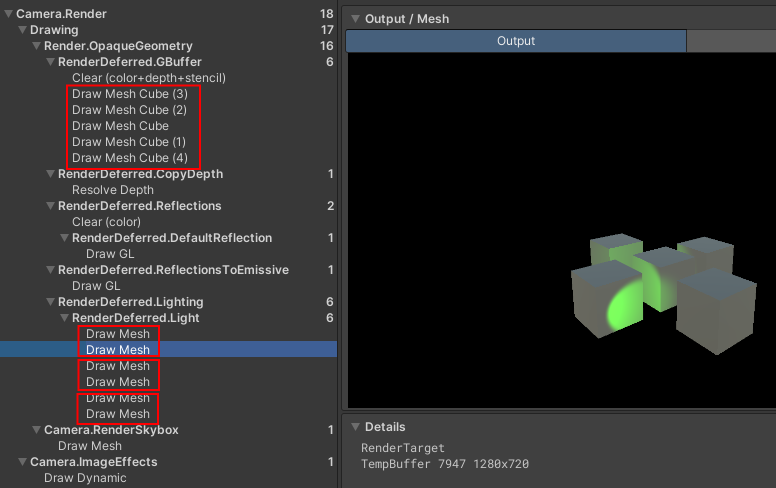Collapse the RenderDeferred.DefaultReflection node

coord(64,238)
